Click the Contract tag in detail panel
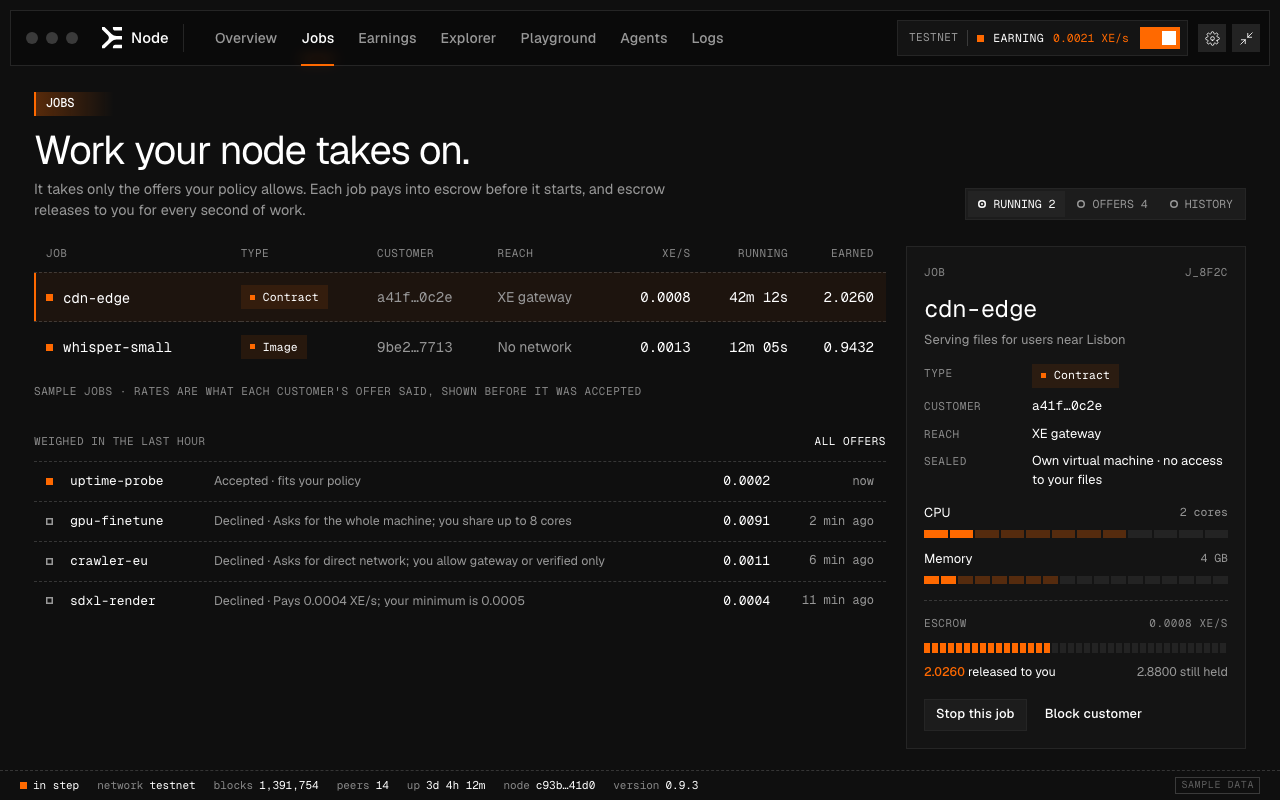 click(x=1075, y=375)
